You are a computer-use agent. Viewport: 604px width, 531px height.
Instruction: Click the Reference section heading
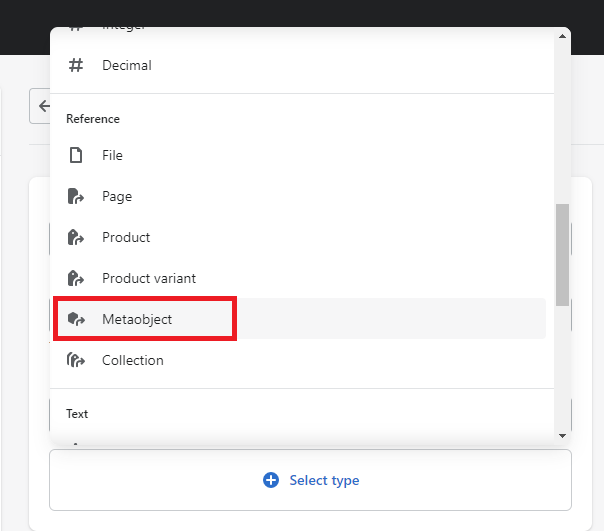point(93,119)
